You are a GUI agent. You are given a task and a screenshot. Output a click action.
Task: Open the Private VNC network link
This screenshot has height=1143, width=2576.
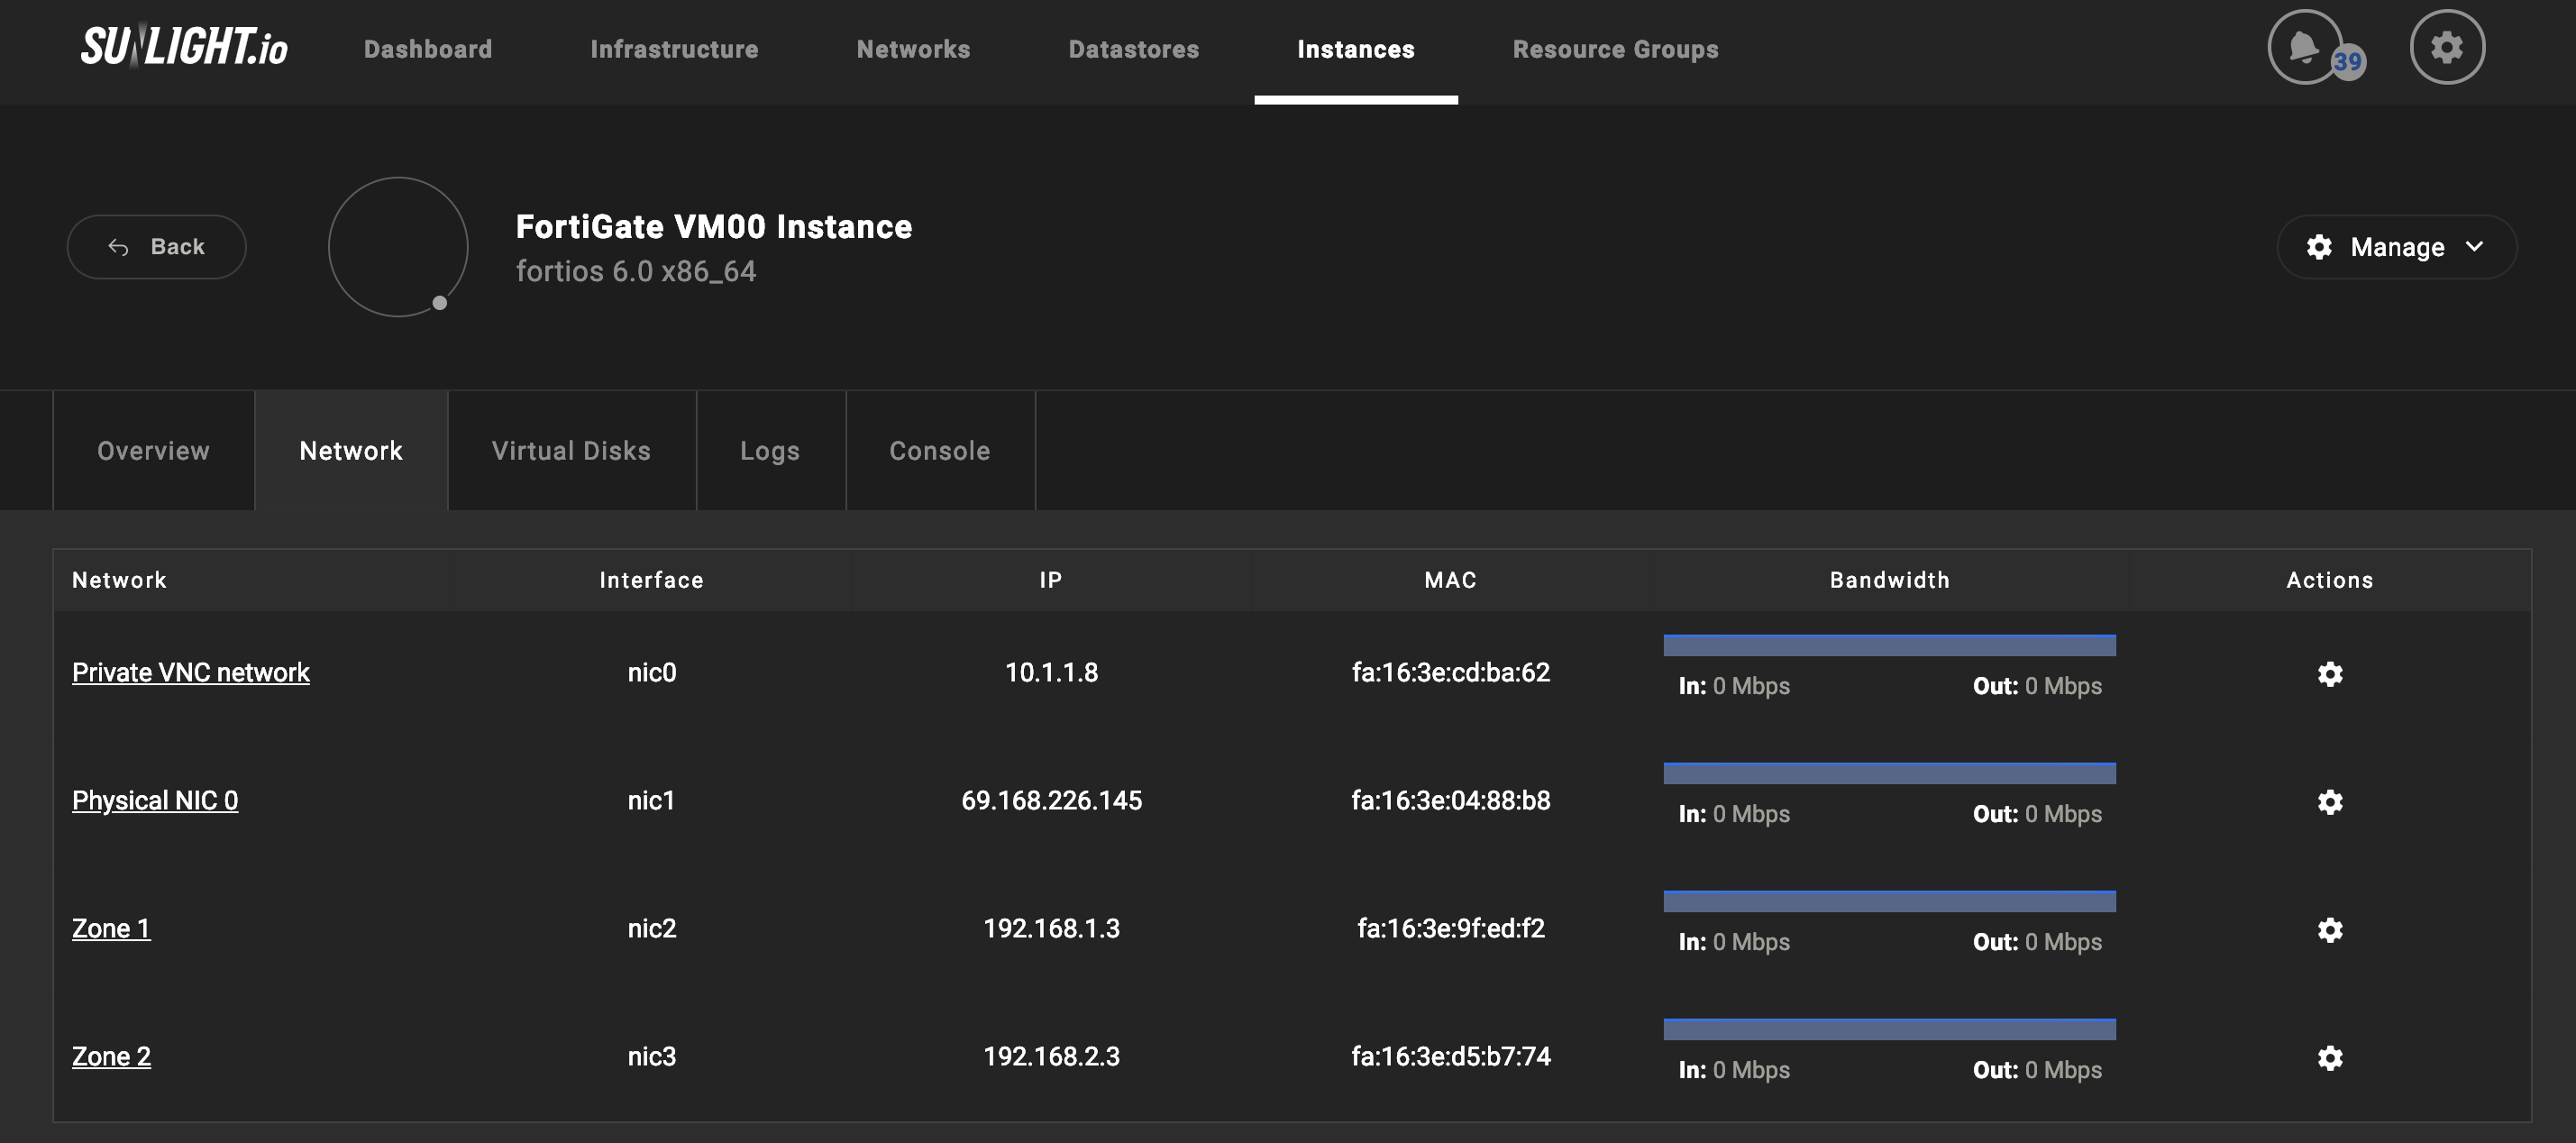pos(191,672)
